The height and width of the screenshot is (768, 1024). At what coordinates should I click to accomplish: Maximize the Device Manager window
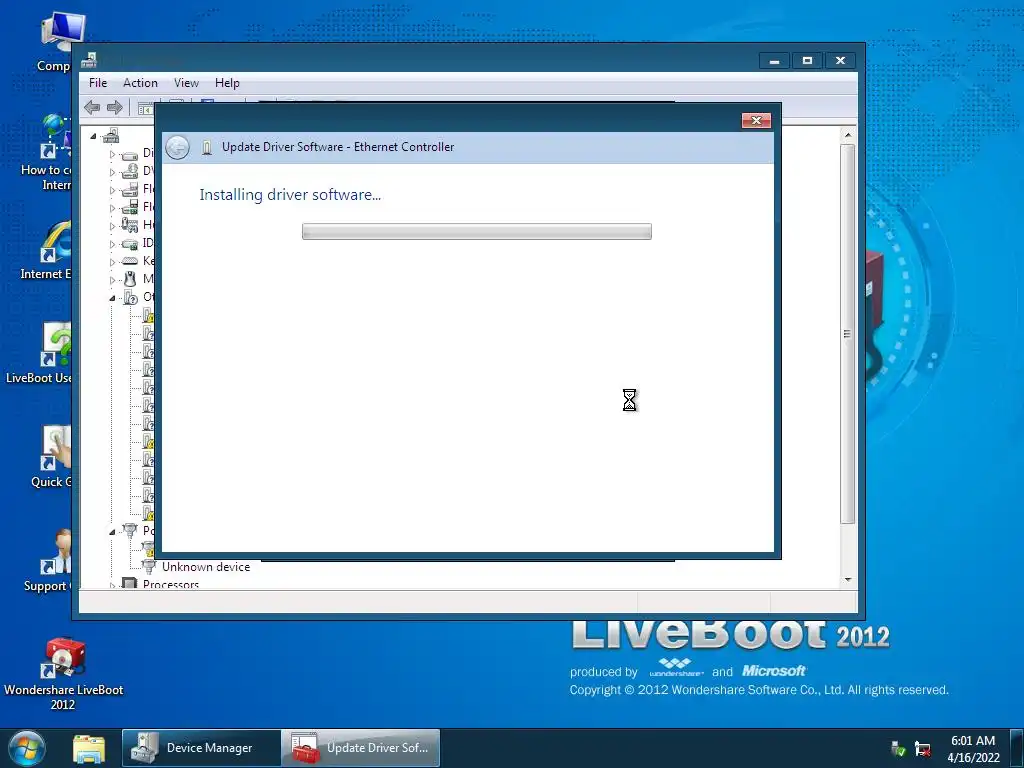(x=807, y=61)
